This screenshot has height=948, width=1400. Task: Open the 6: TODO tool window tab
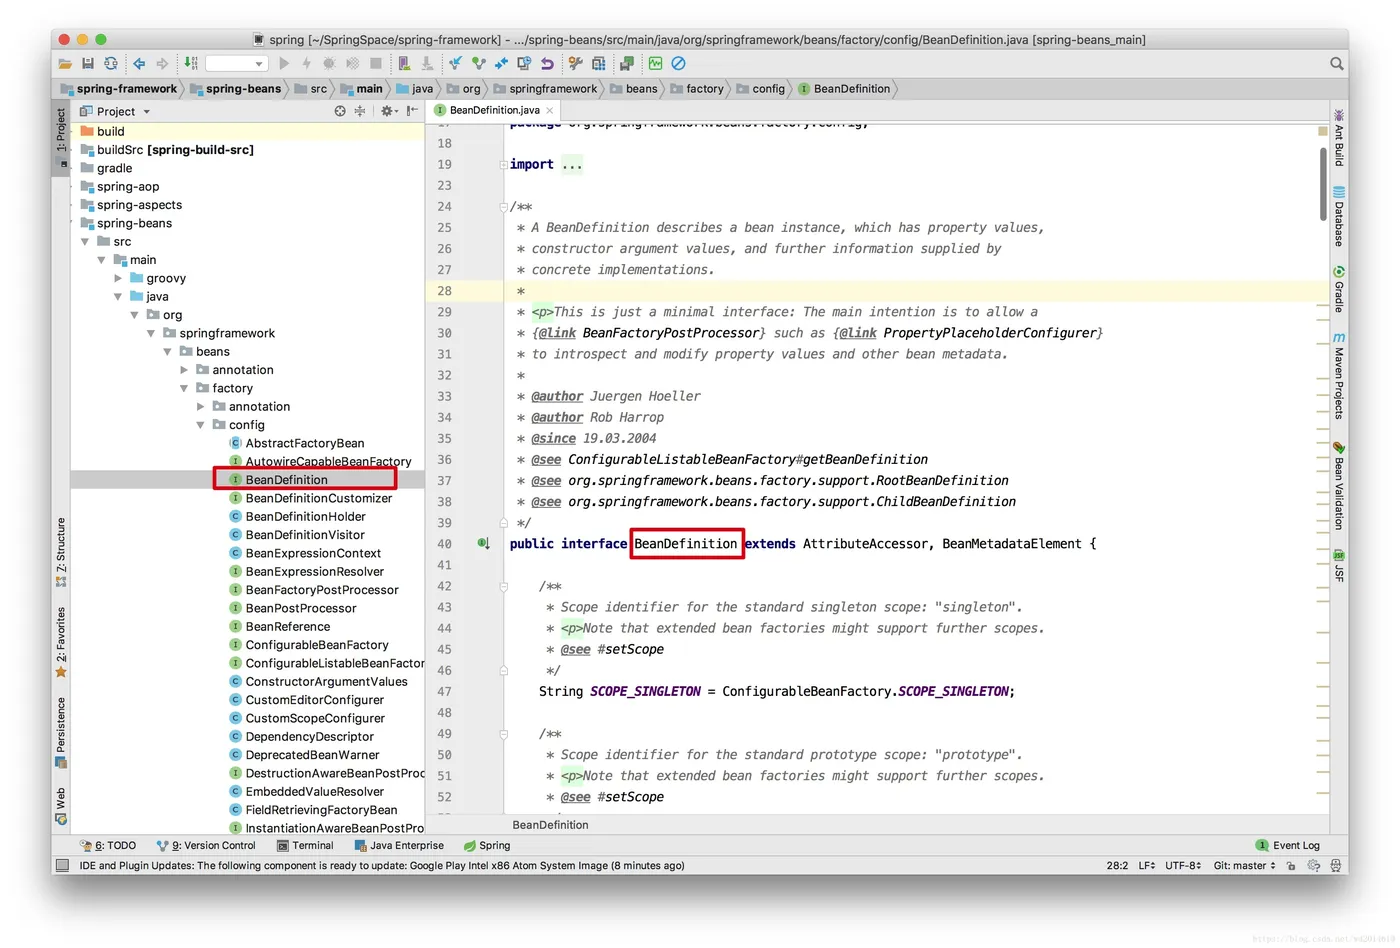tap(108, 846)
